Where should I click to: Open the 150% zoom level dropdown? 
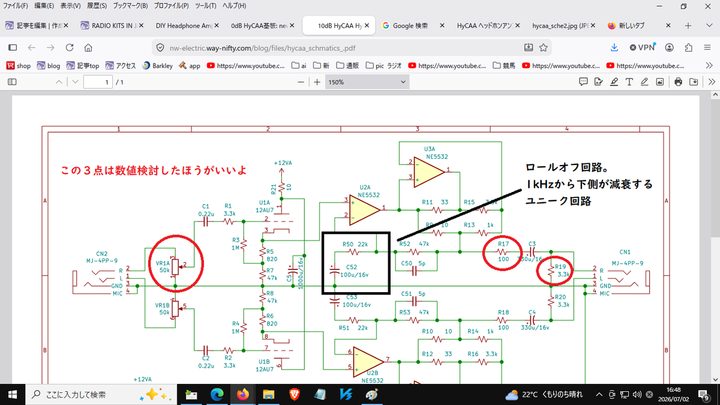pos(367,82)
